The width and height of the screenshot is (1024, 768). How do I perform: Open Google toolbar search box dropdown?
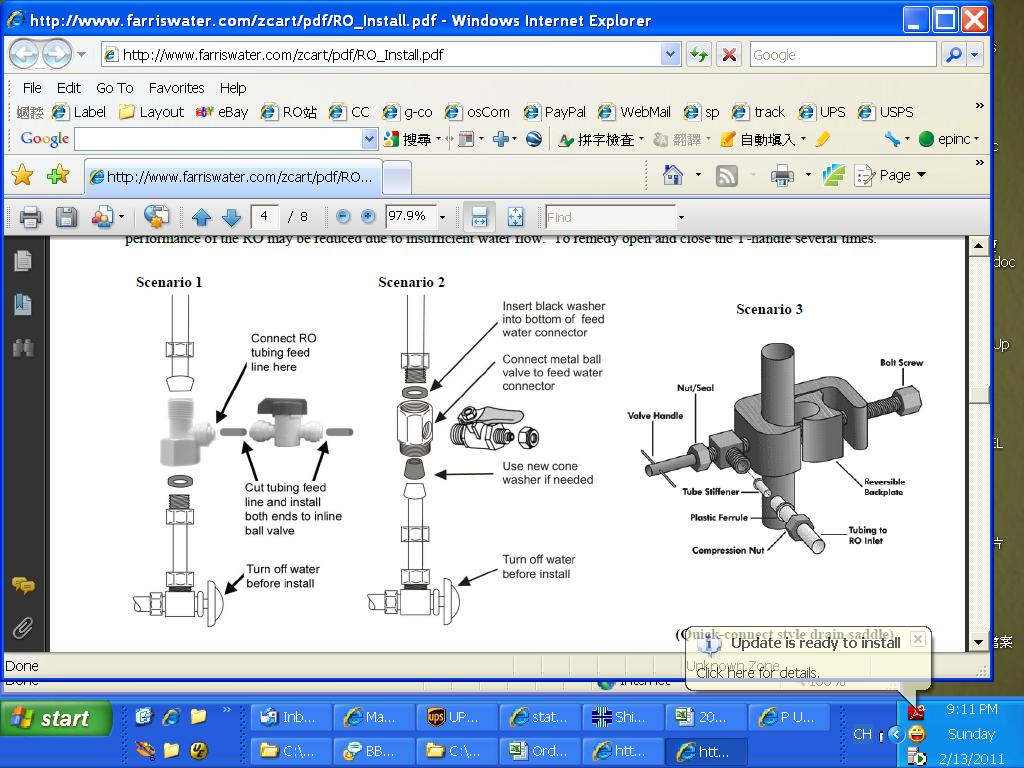(x=369, y=139)
